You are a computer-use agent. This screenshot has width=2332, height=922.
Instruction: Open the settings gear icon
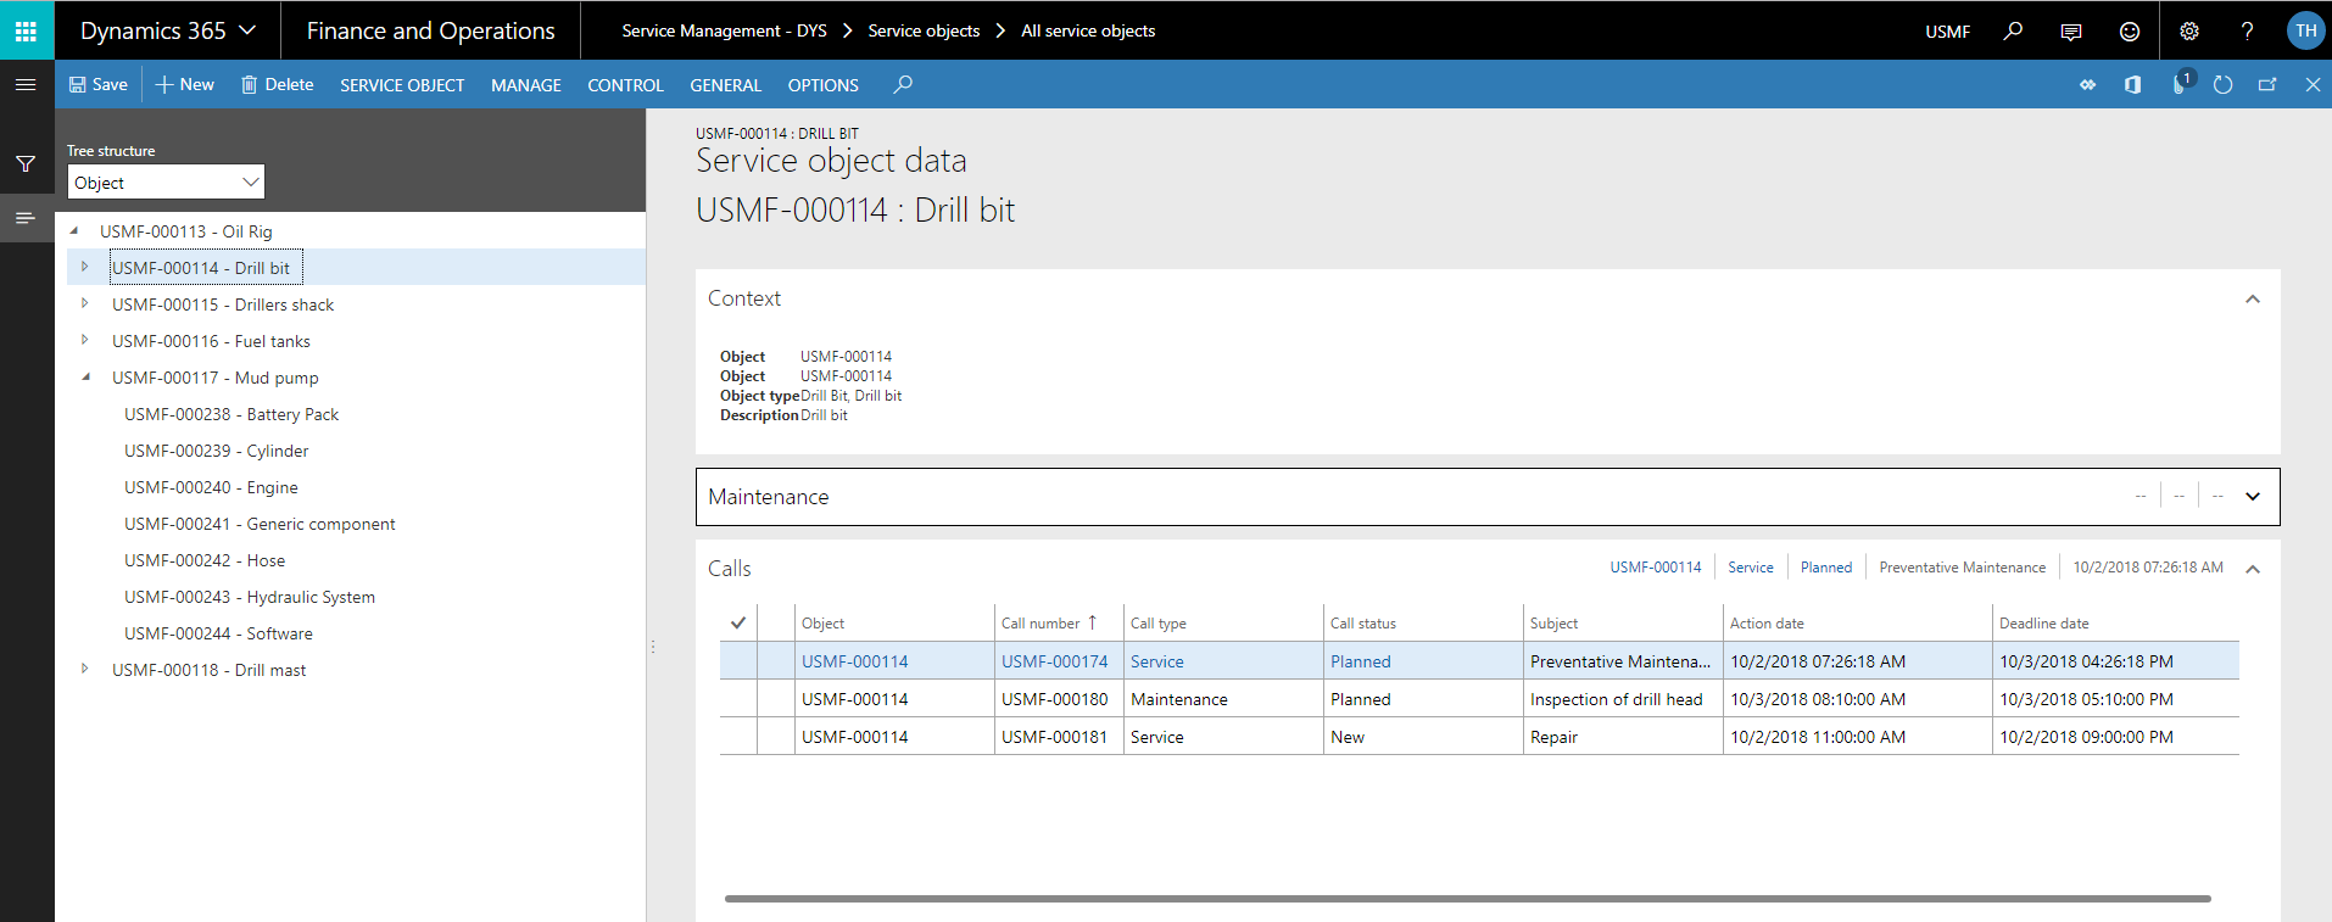[2189, 31]
